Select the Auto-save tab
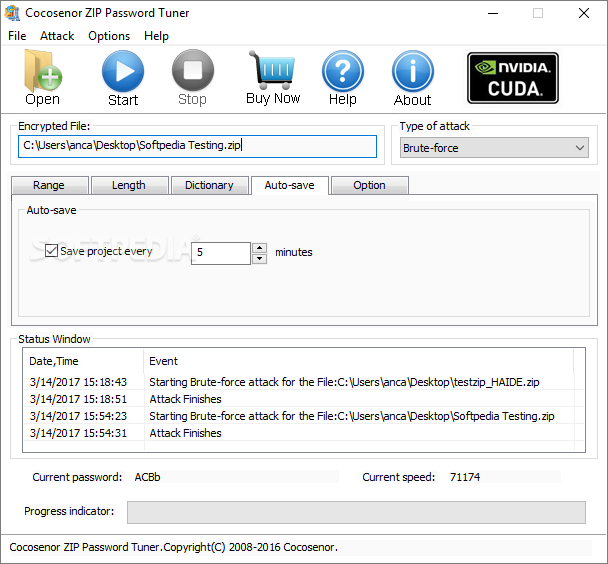This screenshot has width=608, height=564. coord(289,185)
